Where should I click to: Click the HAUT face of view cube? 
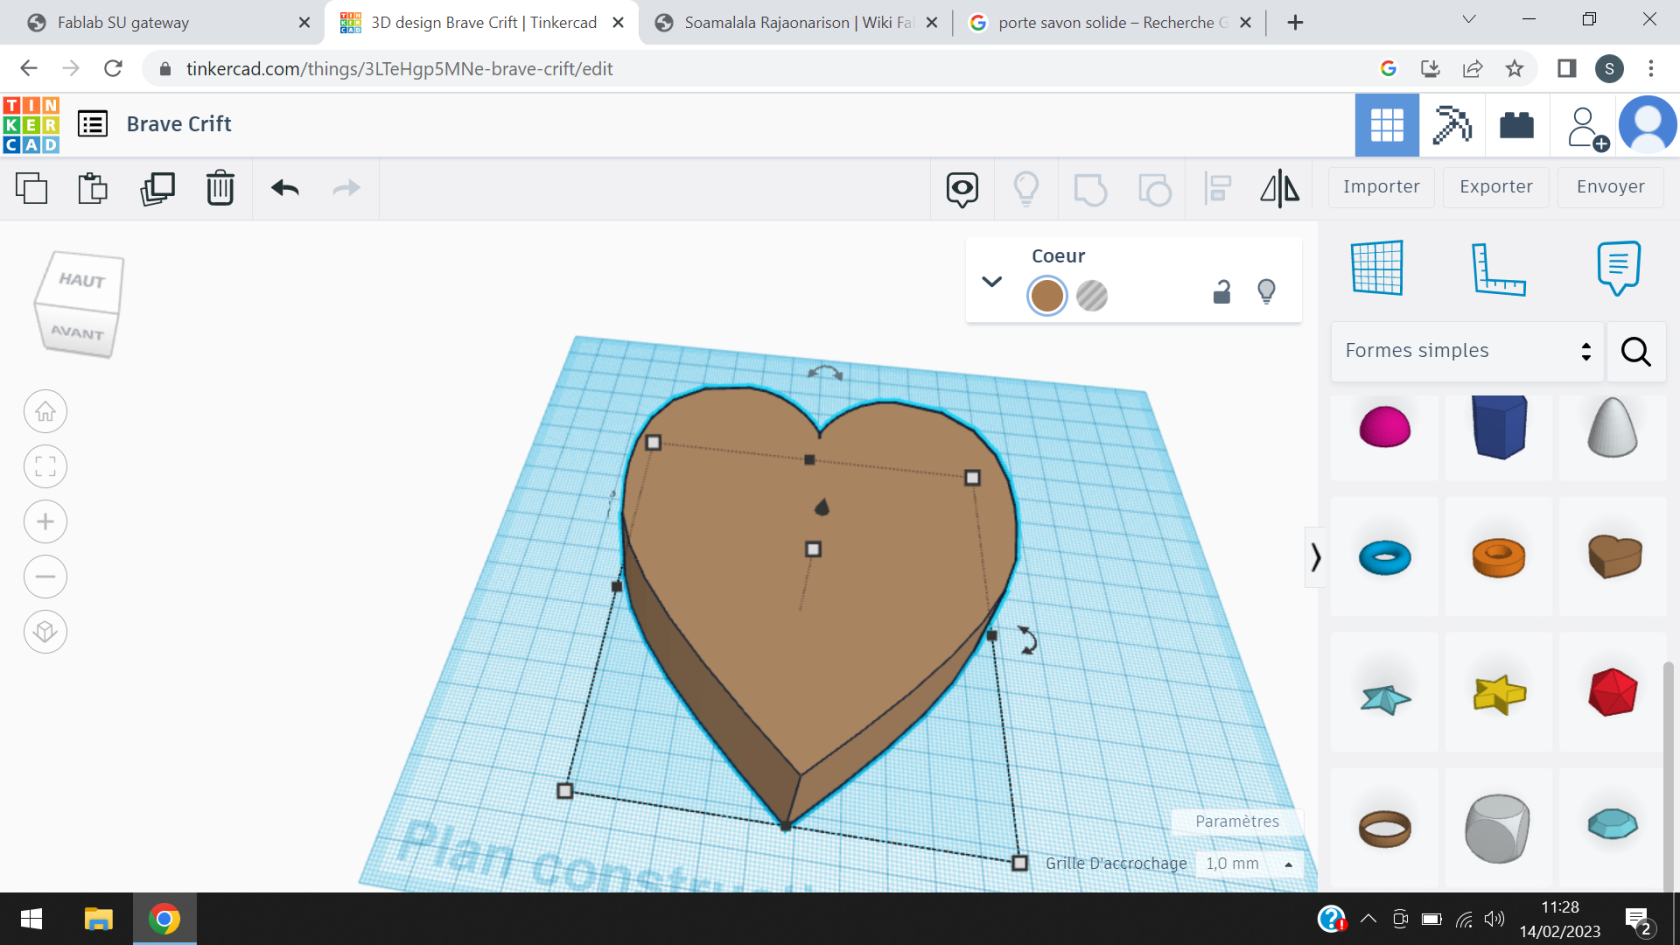[81, 280]
